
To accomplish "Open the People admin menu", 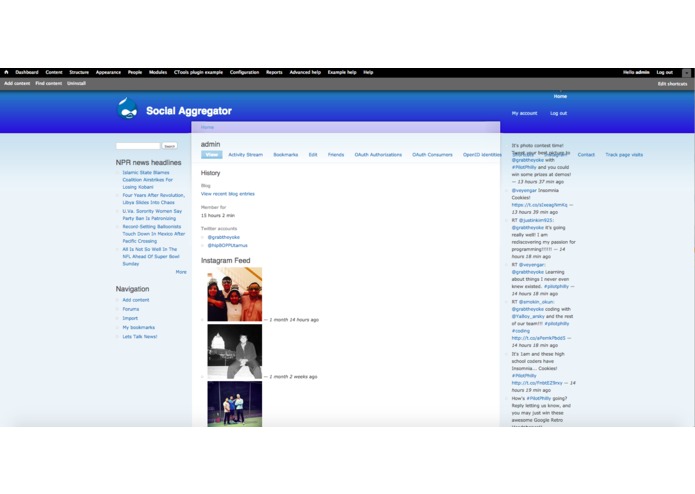I will [135, 72].
